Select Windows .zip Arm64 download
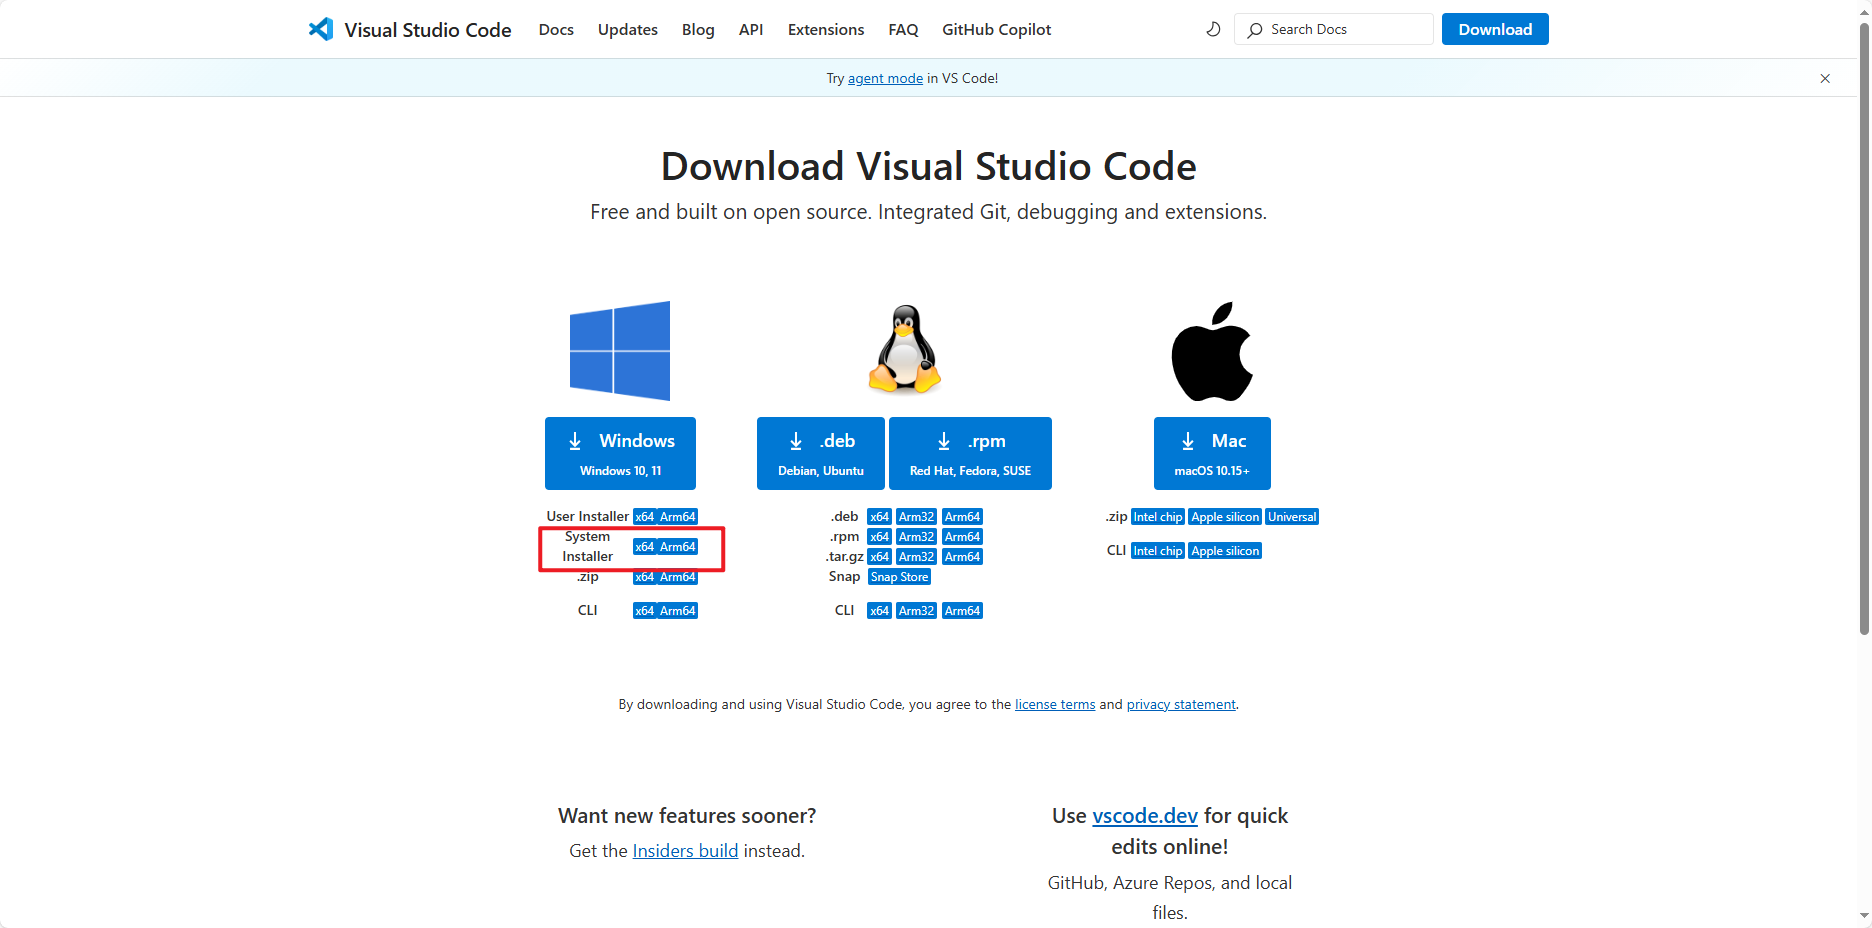This screenshot has height=928, width=1872. (678, 577)
